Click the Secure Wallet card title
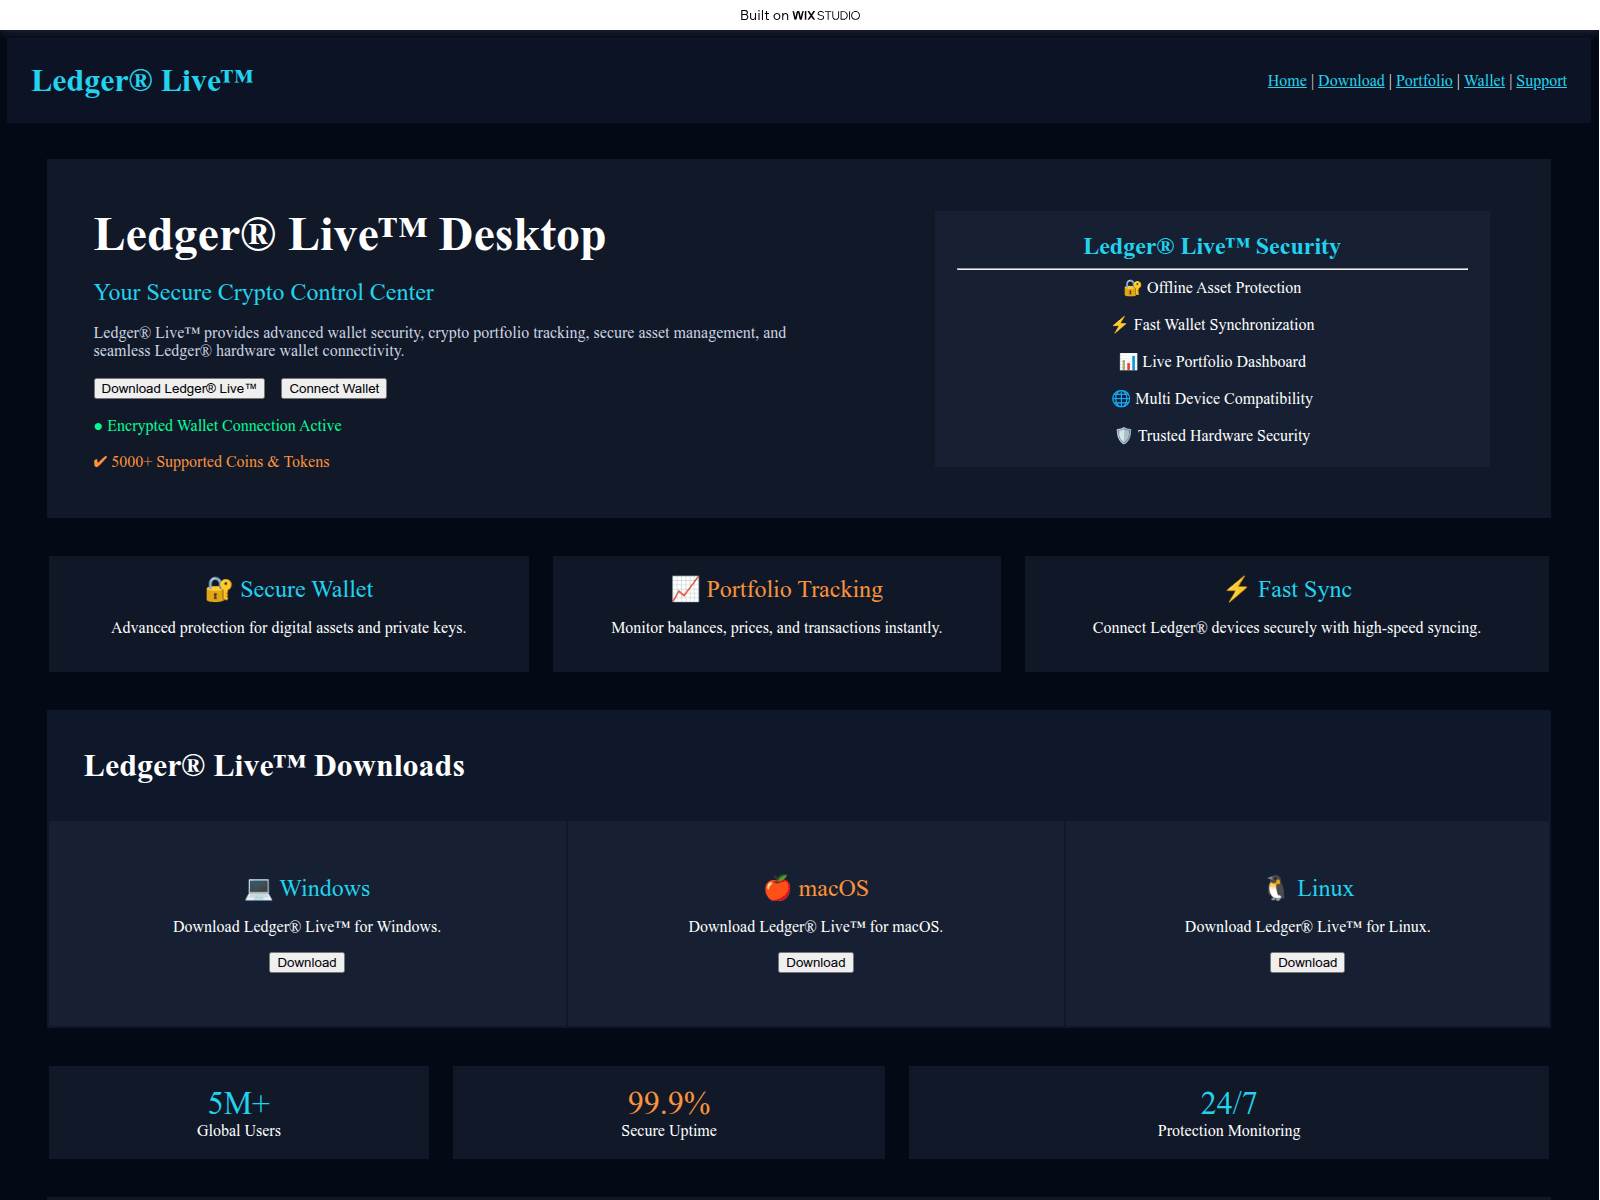The image size is (1600, 1200). coord(307,590)
